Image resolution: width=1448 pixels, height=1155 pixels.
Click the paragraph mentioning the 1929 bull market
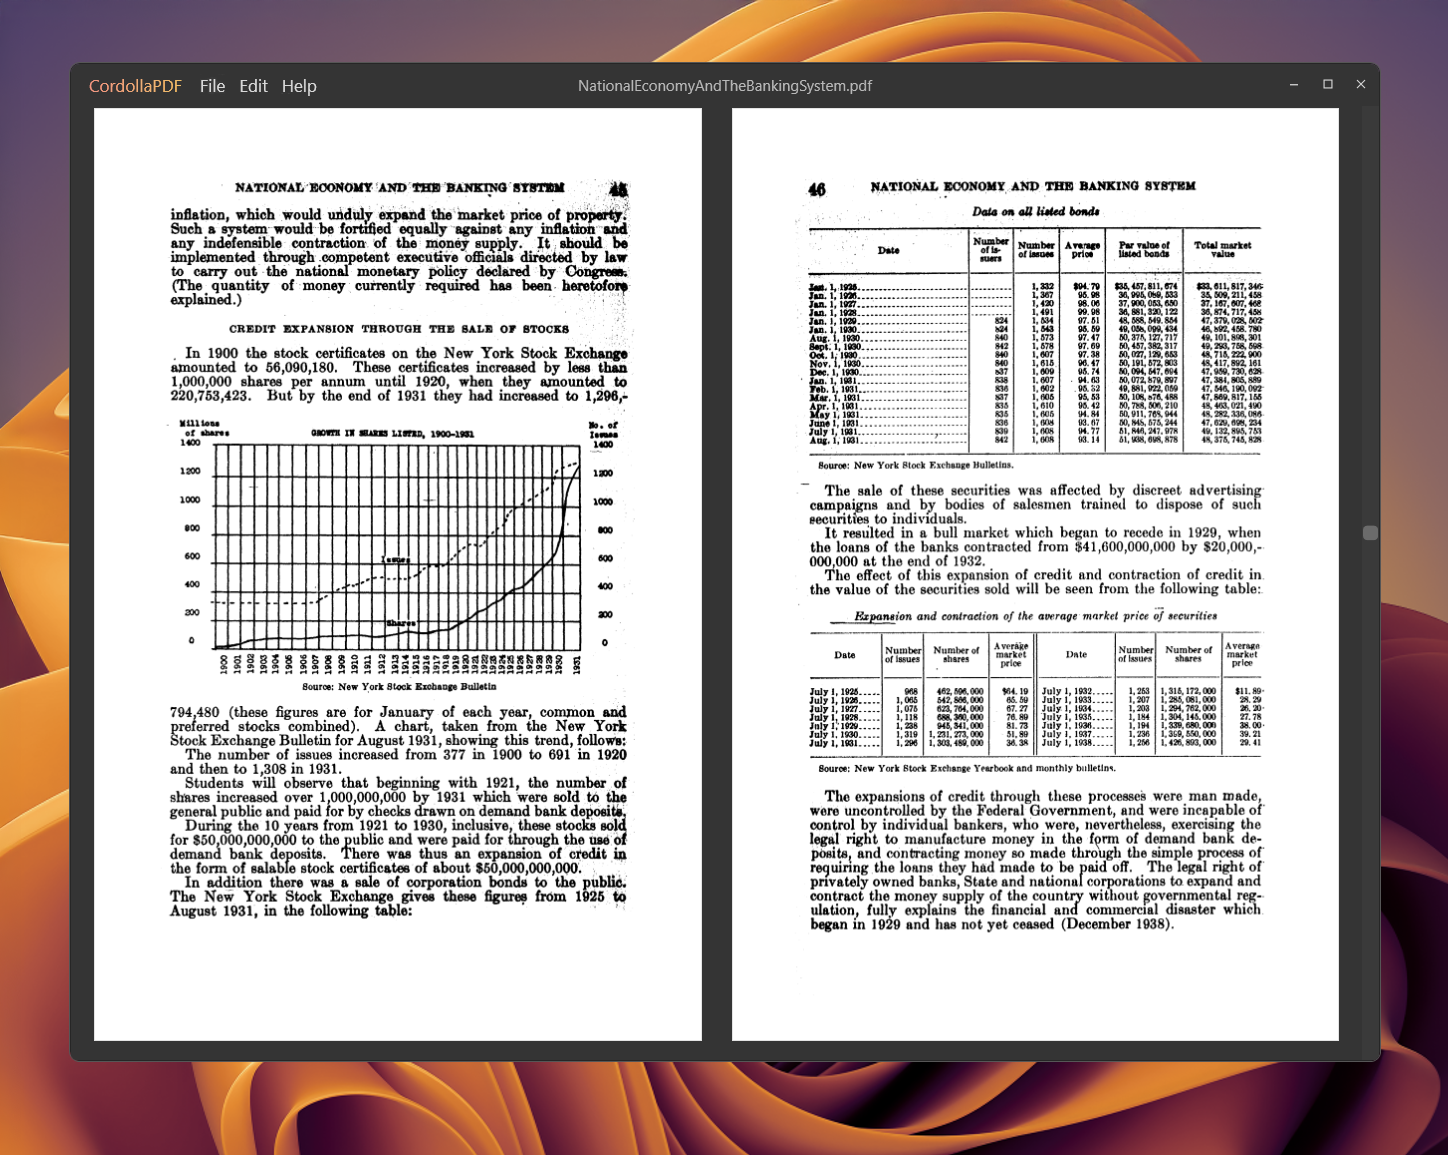tap(1035, 545)
